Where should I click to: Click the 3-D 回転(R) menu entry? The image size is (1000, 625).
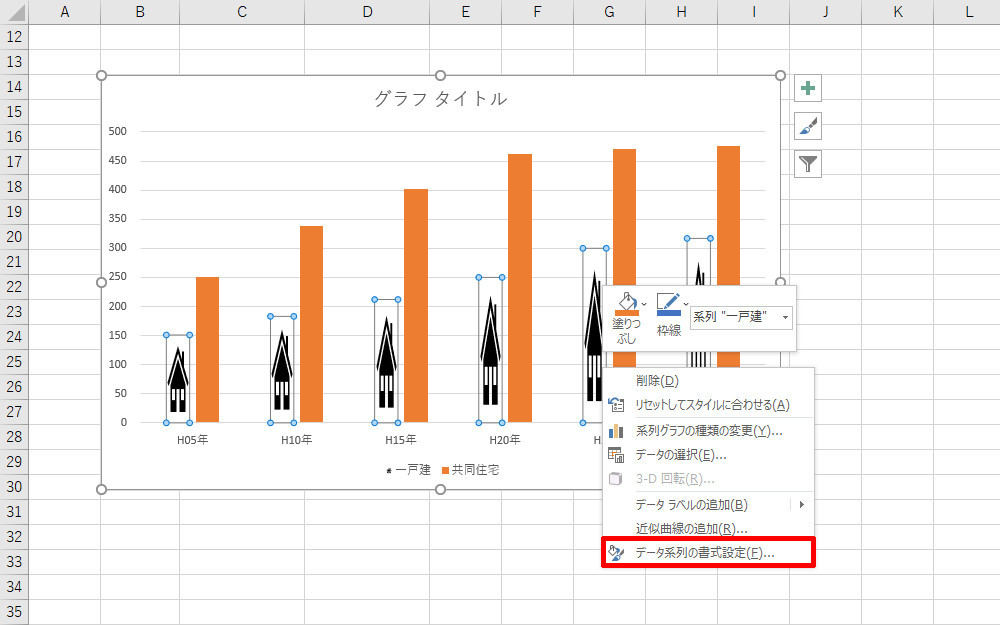click(708, 479)
